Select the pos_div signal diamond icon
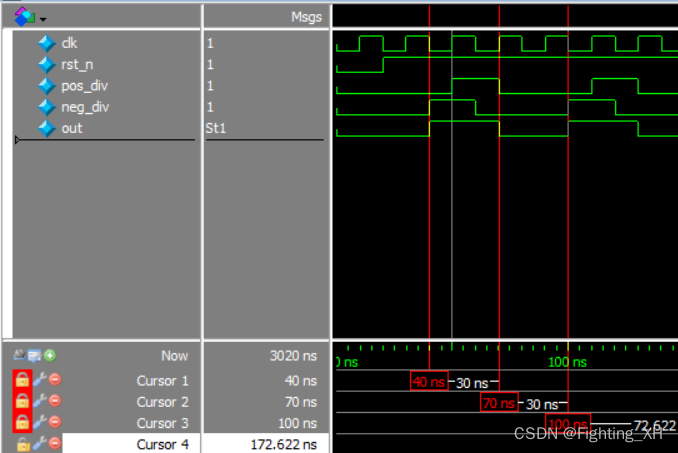The height and width of the screenshot is (453, 678). click(x=47, y=86)
